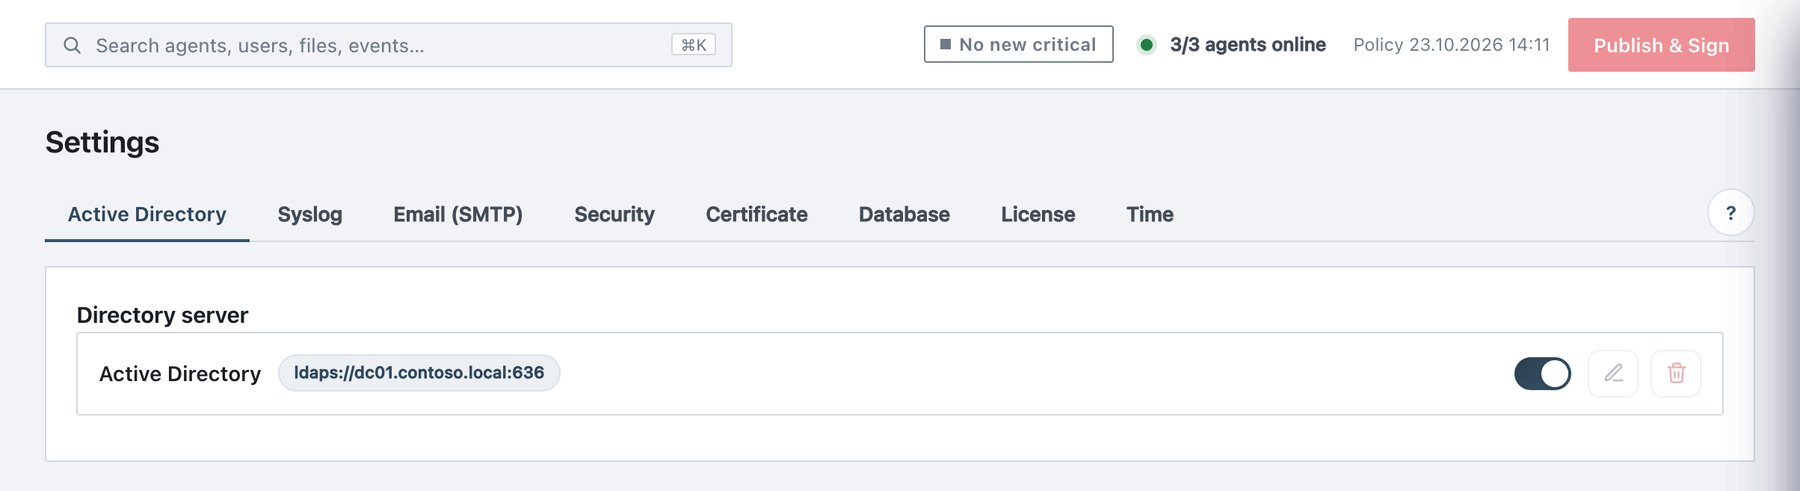Screen dimensions: 1800x491
Task: Open the Syslog settings tab
Action: coord(310,214)
